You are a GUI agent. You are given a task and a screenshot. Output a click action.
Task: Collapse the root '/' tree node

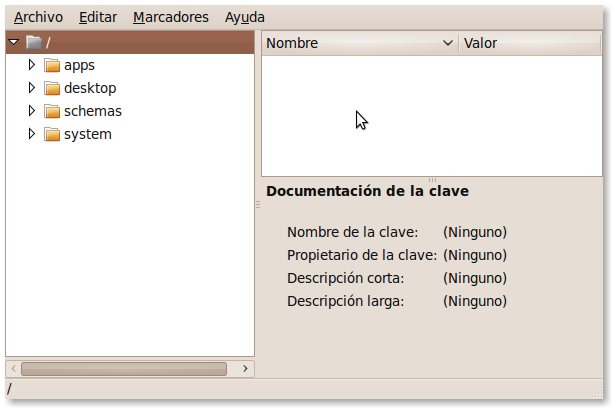click(13, 42)
